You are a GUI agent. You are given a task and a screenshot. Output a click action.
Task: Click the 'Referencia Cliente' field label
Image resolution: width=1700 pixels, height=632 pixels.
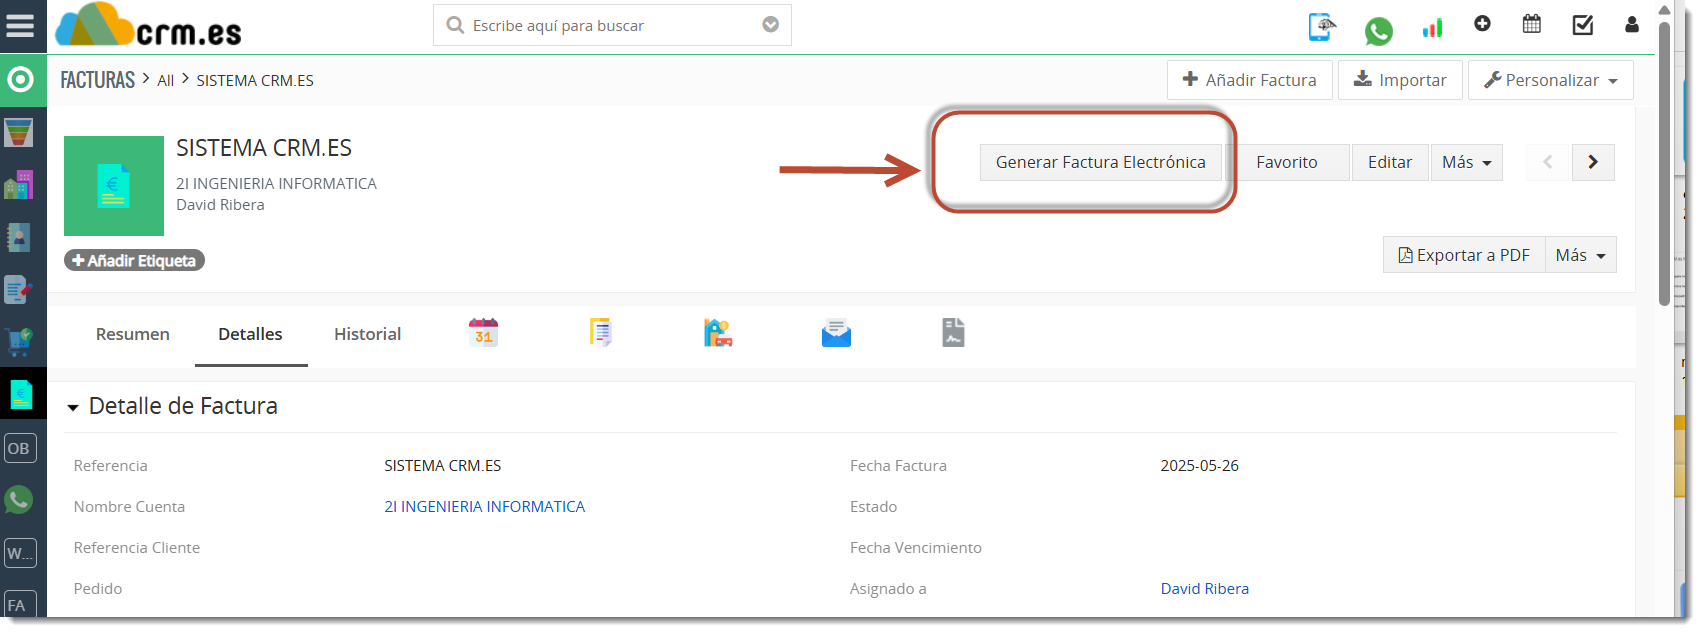[x=136, y=548]
